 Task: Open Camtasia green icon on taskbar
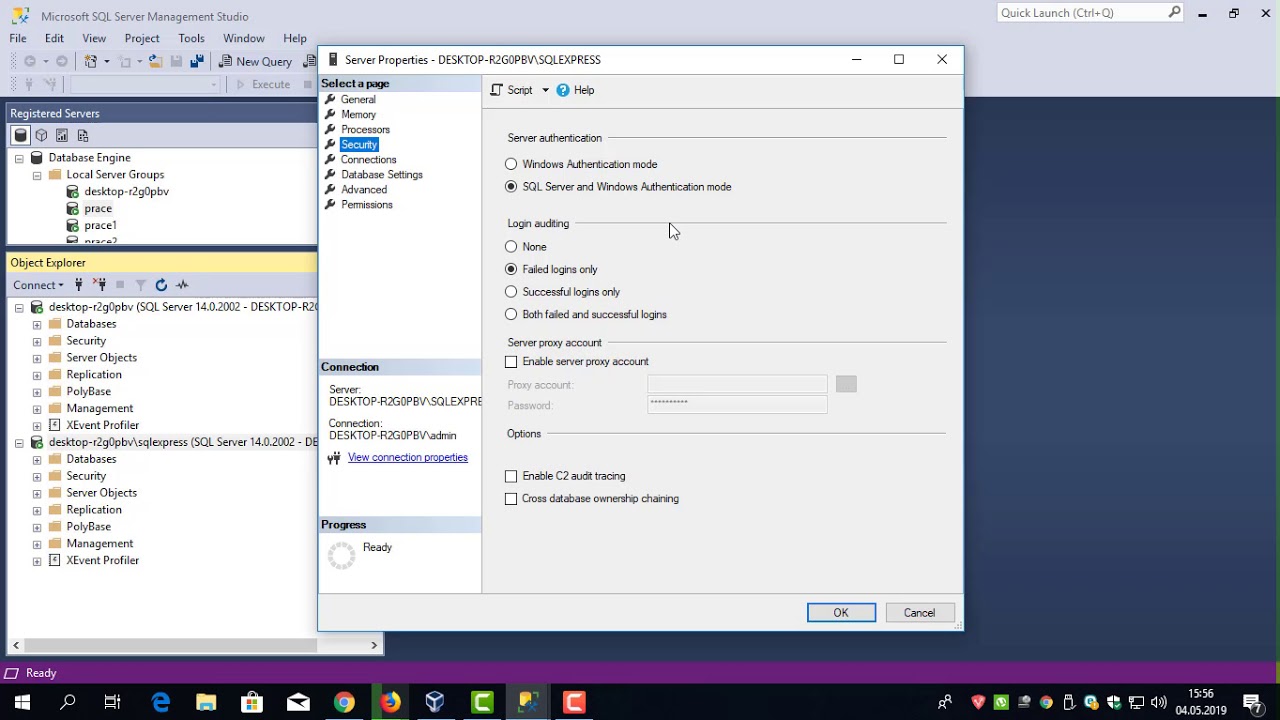482,702
